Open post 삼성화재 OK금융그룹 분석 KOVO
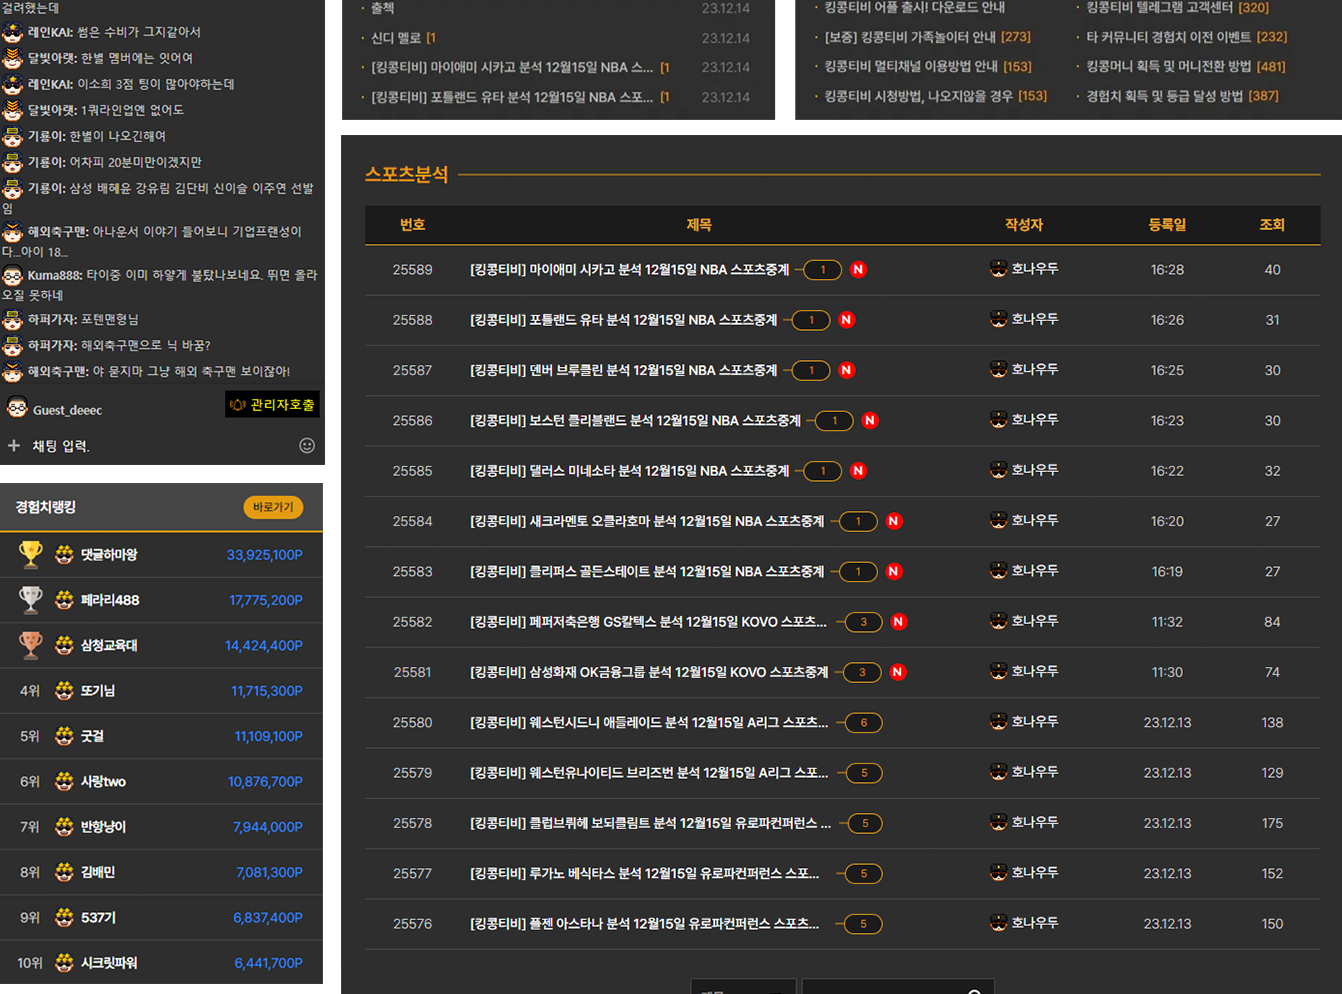The height and width of the screenshot is (994, 1342). (x=648, y=672)
